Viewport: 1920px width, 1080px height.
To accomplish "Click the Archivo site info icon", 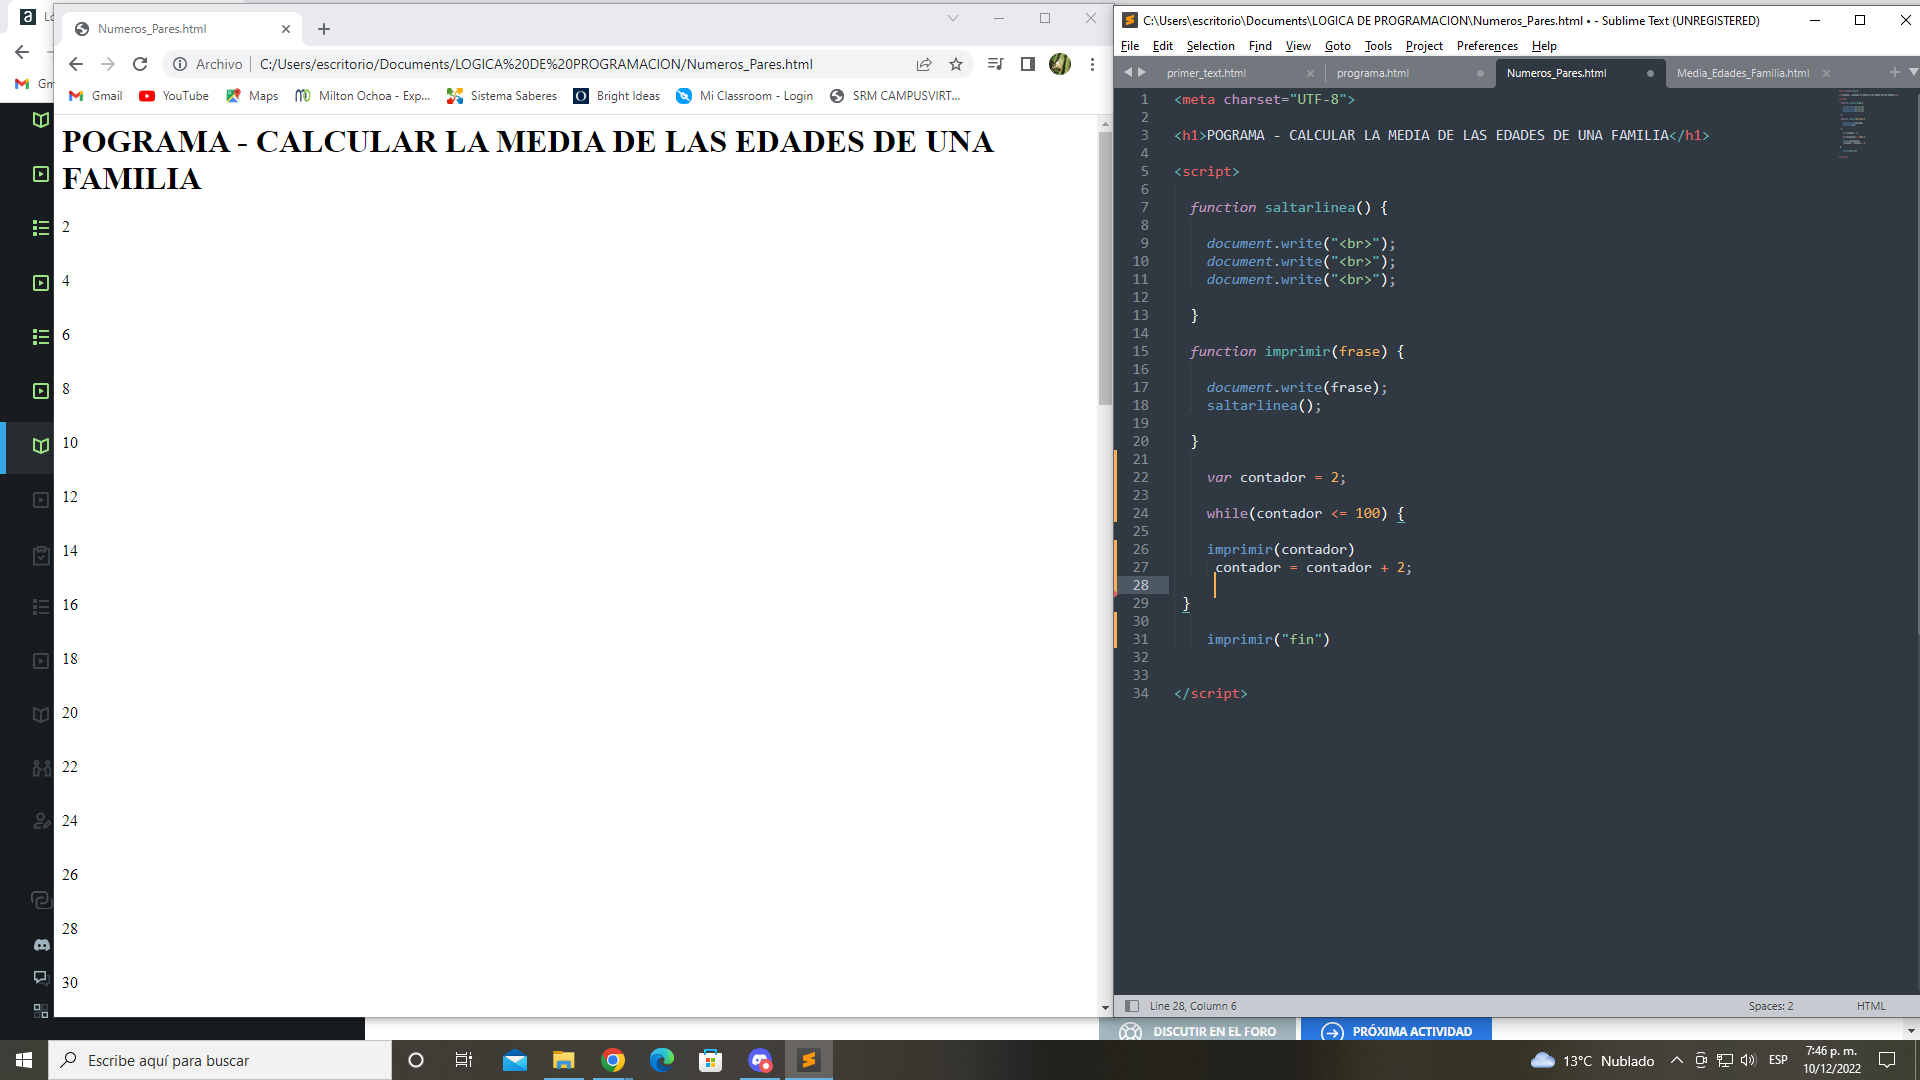I will (x=180, y=64).
